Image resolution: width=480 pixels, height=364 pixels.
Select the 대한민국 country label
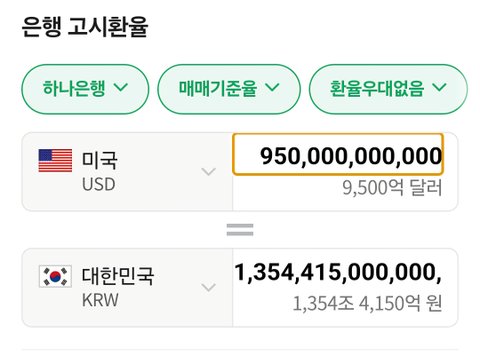click(118, 276)
